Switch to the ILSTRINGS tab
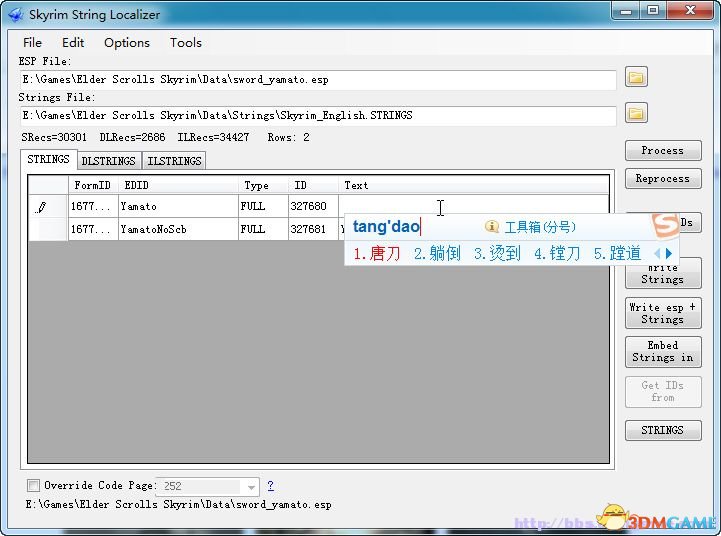This screenshot has height=536, width=721. [x=174, y=161]
